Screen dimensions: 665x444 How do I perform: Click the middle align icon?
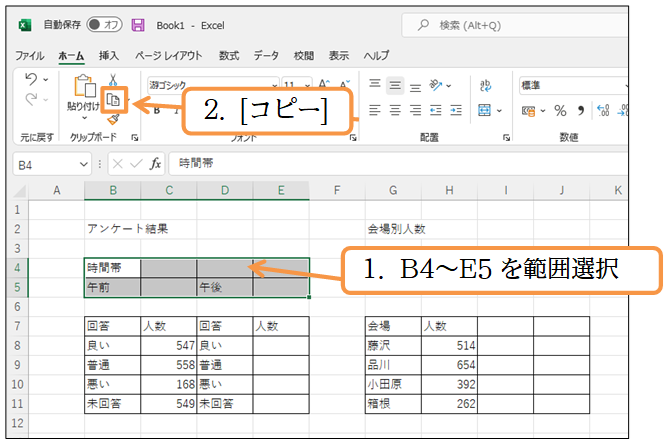[395, 86]
